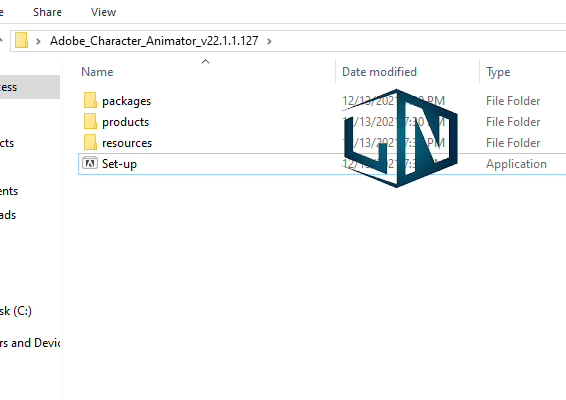Click the blue LN cube logo overlay
The height and width of the screenshot is (400, 566).
(401, 138)
